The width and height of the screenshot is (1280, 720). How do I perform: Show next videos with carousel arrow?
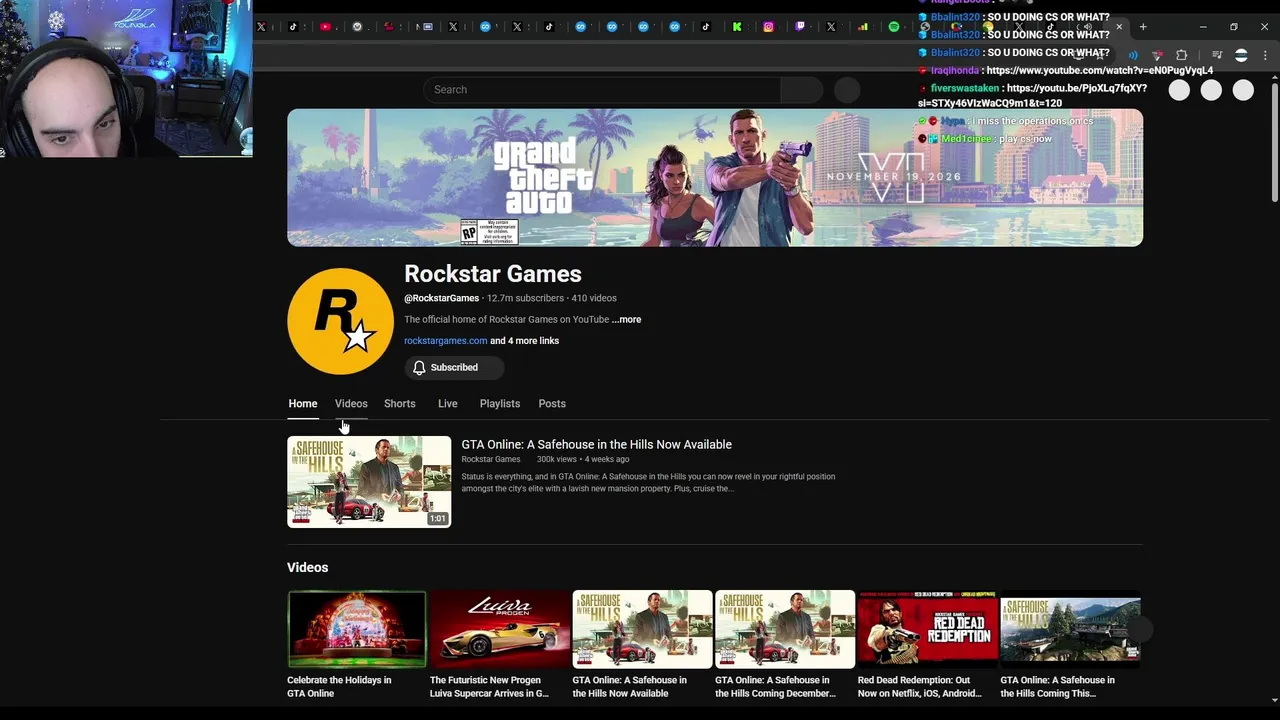[x=1140, y=629]
